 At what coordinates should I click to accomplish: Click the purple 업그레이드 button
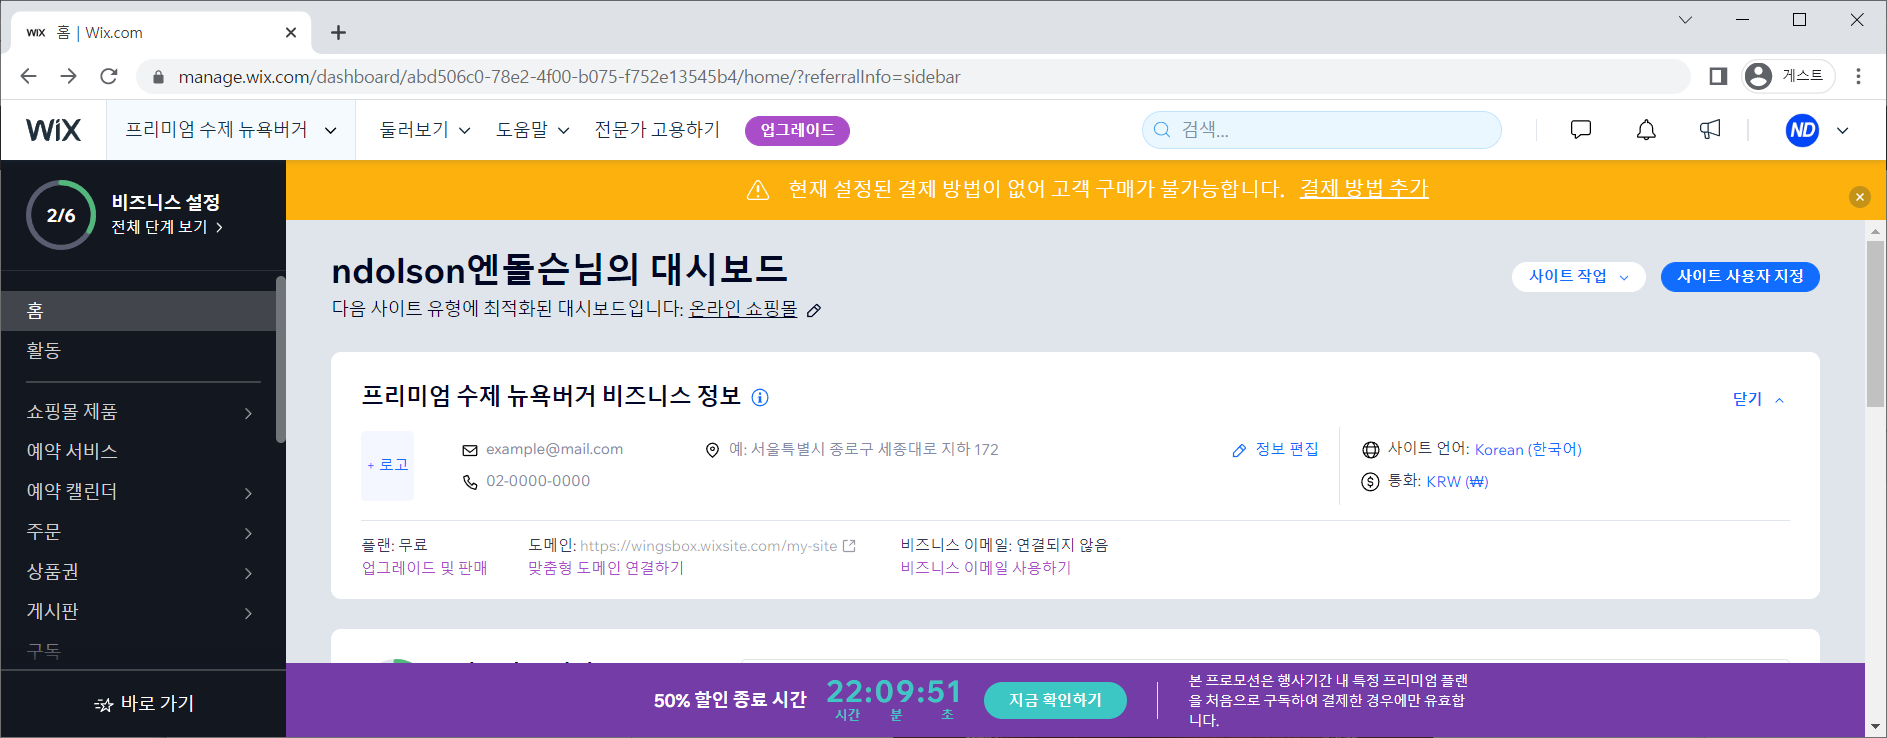797,130
